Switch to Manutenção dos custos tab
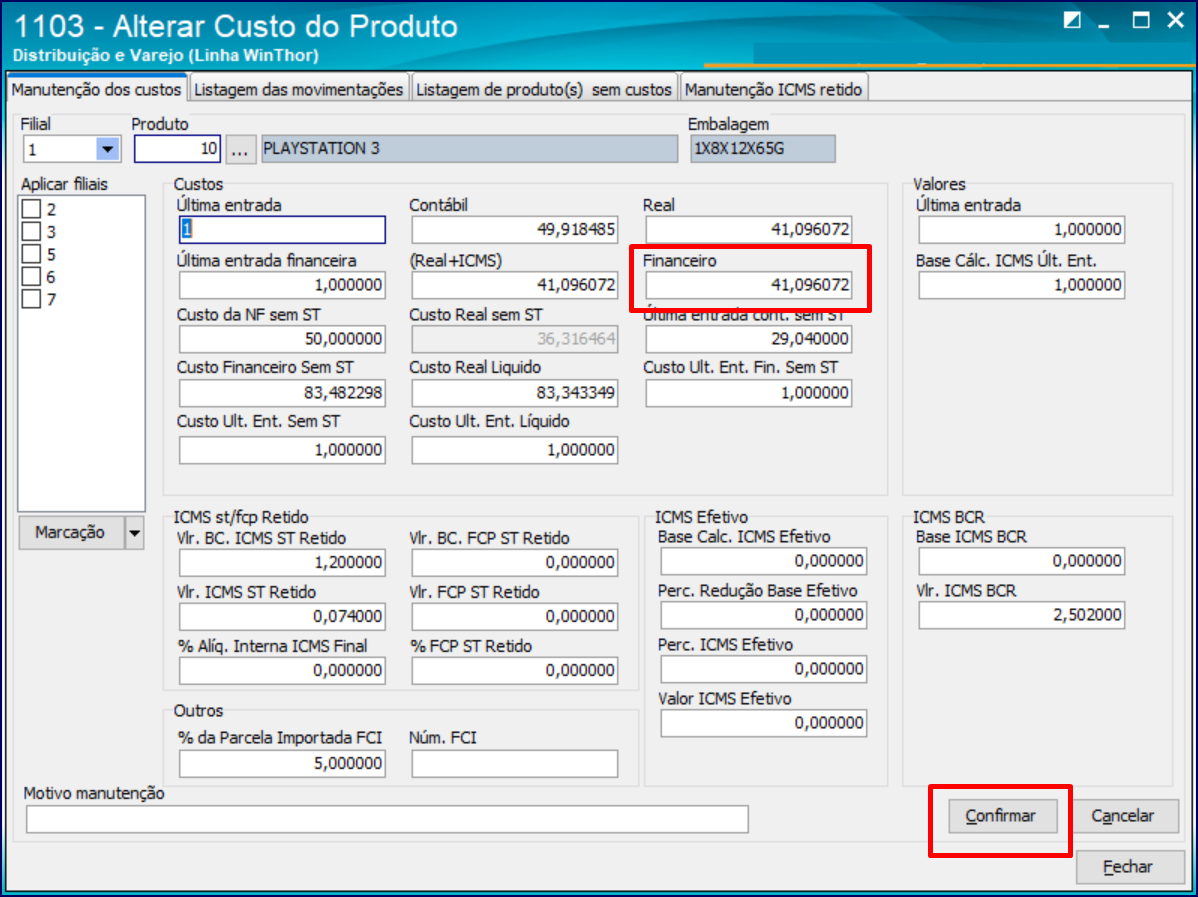This screenshot has width=1198, height=897. (x=96, y=89)
